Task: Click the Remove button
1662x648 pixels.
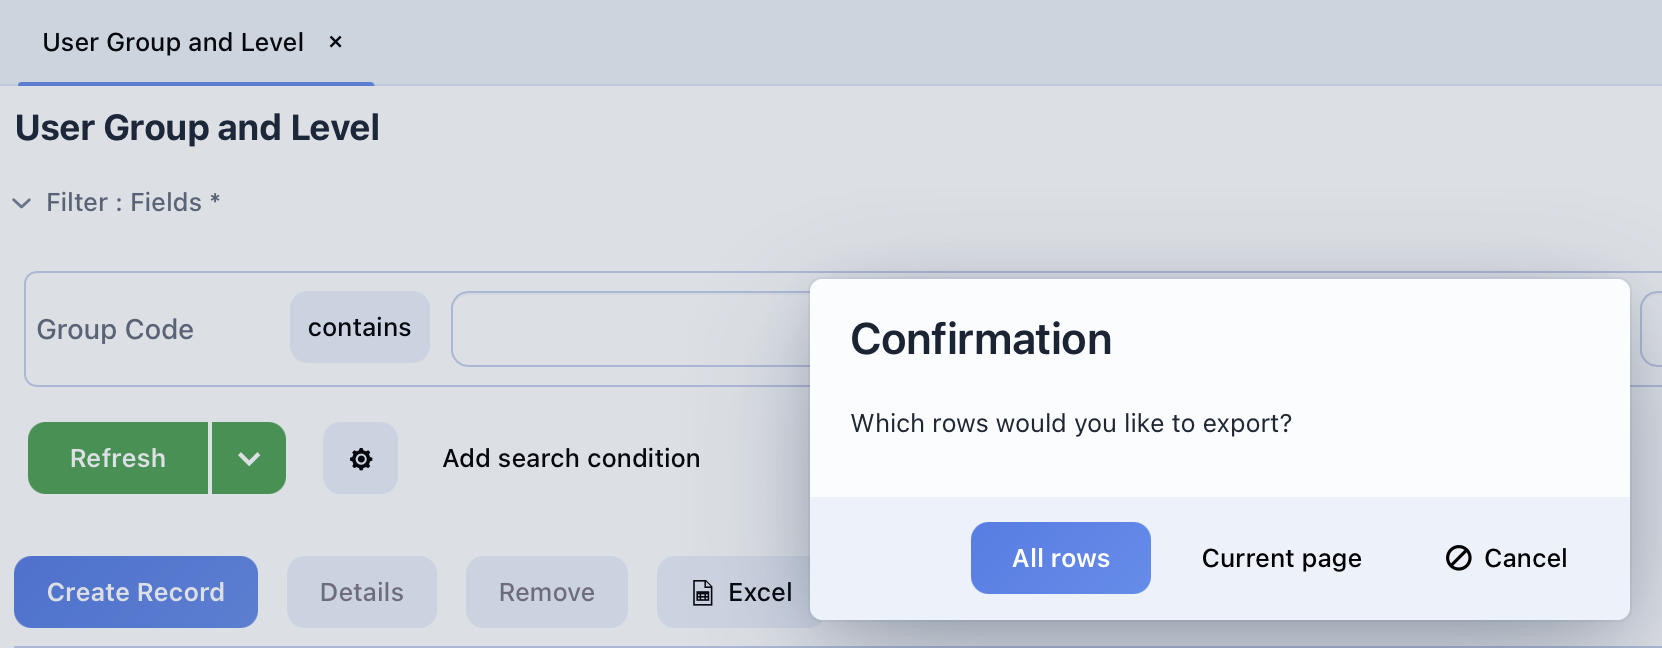Action: (x=546, y=592)
